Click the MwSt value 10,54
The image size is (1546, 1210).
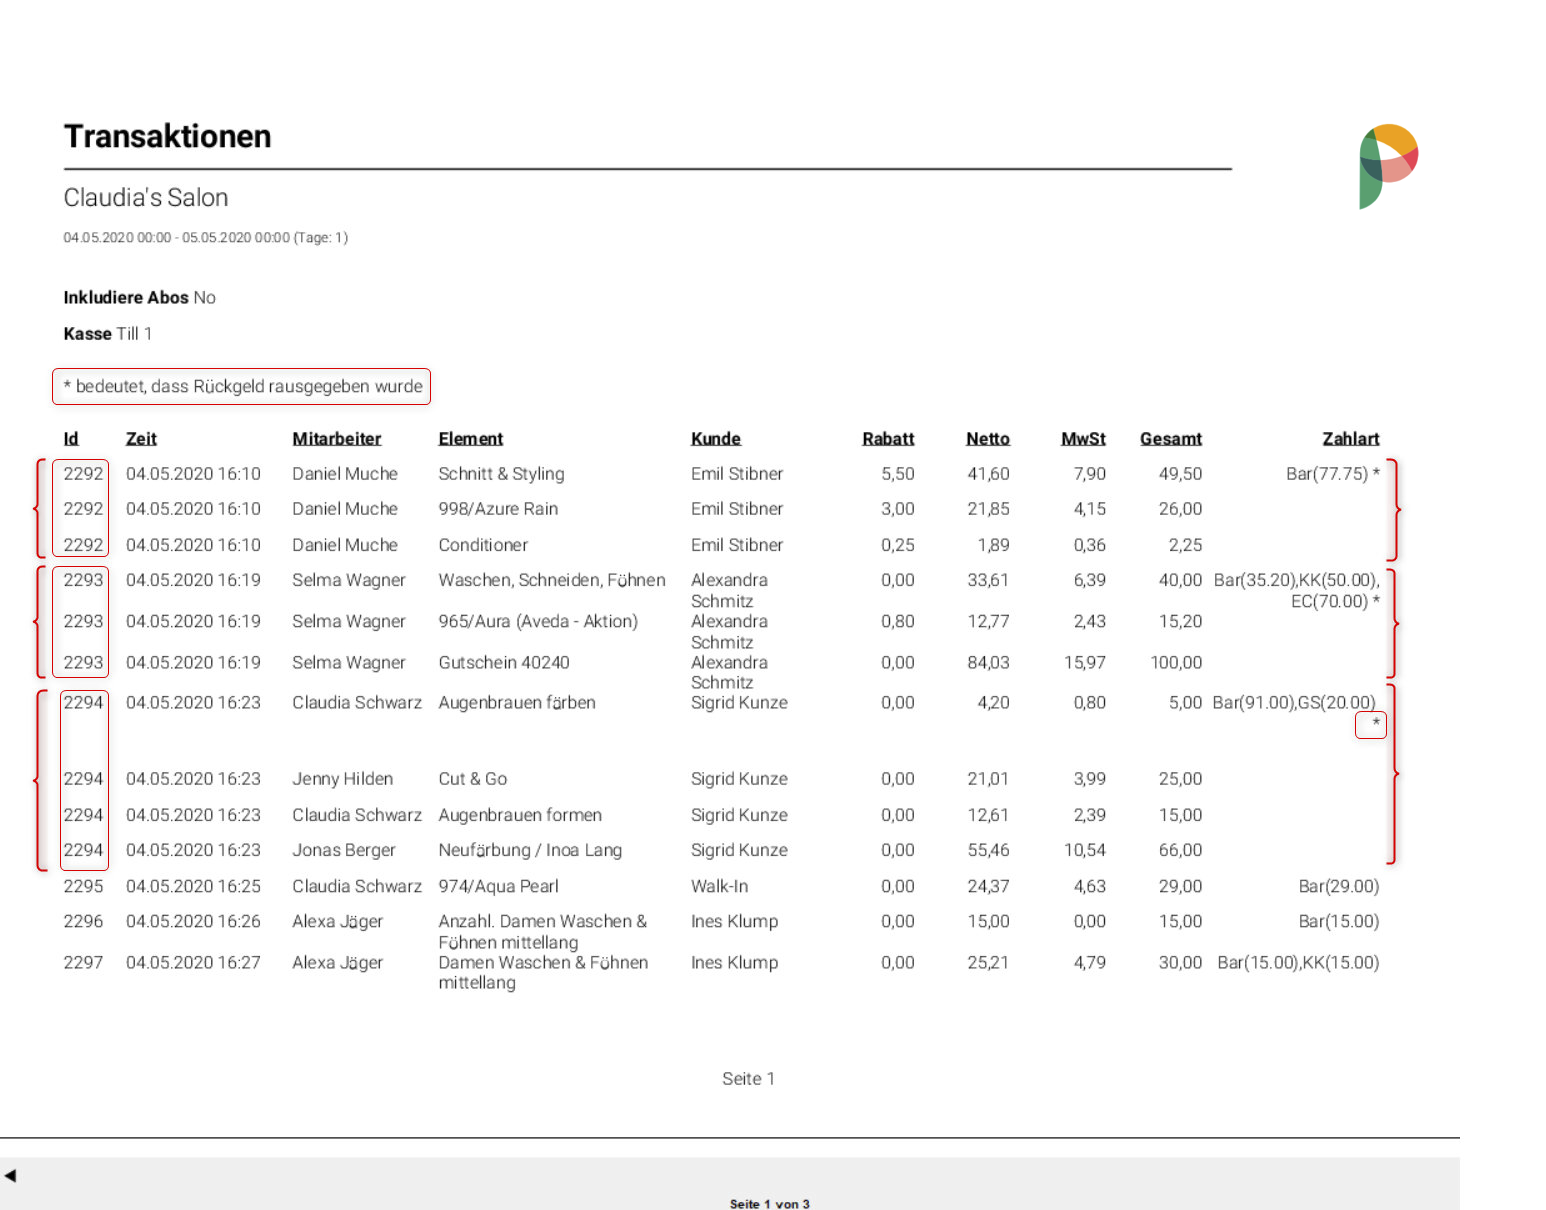(x=1085, y=850)
